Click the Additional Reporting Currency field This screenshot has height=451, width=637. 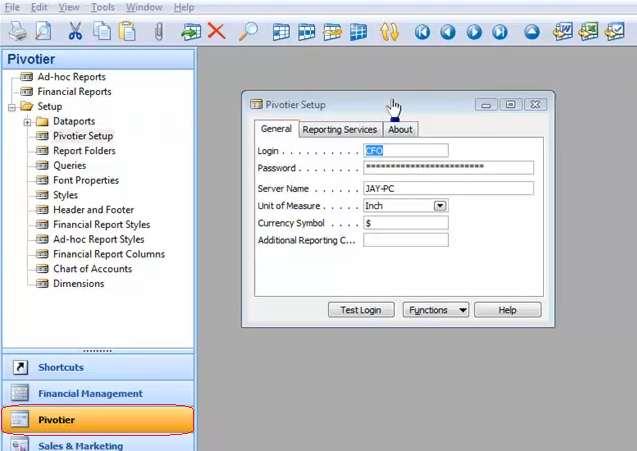(x=406, y=240)
